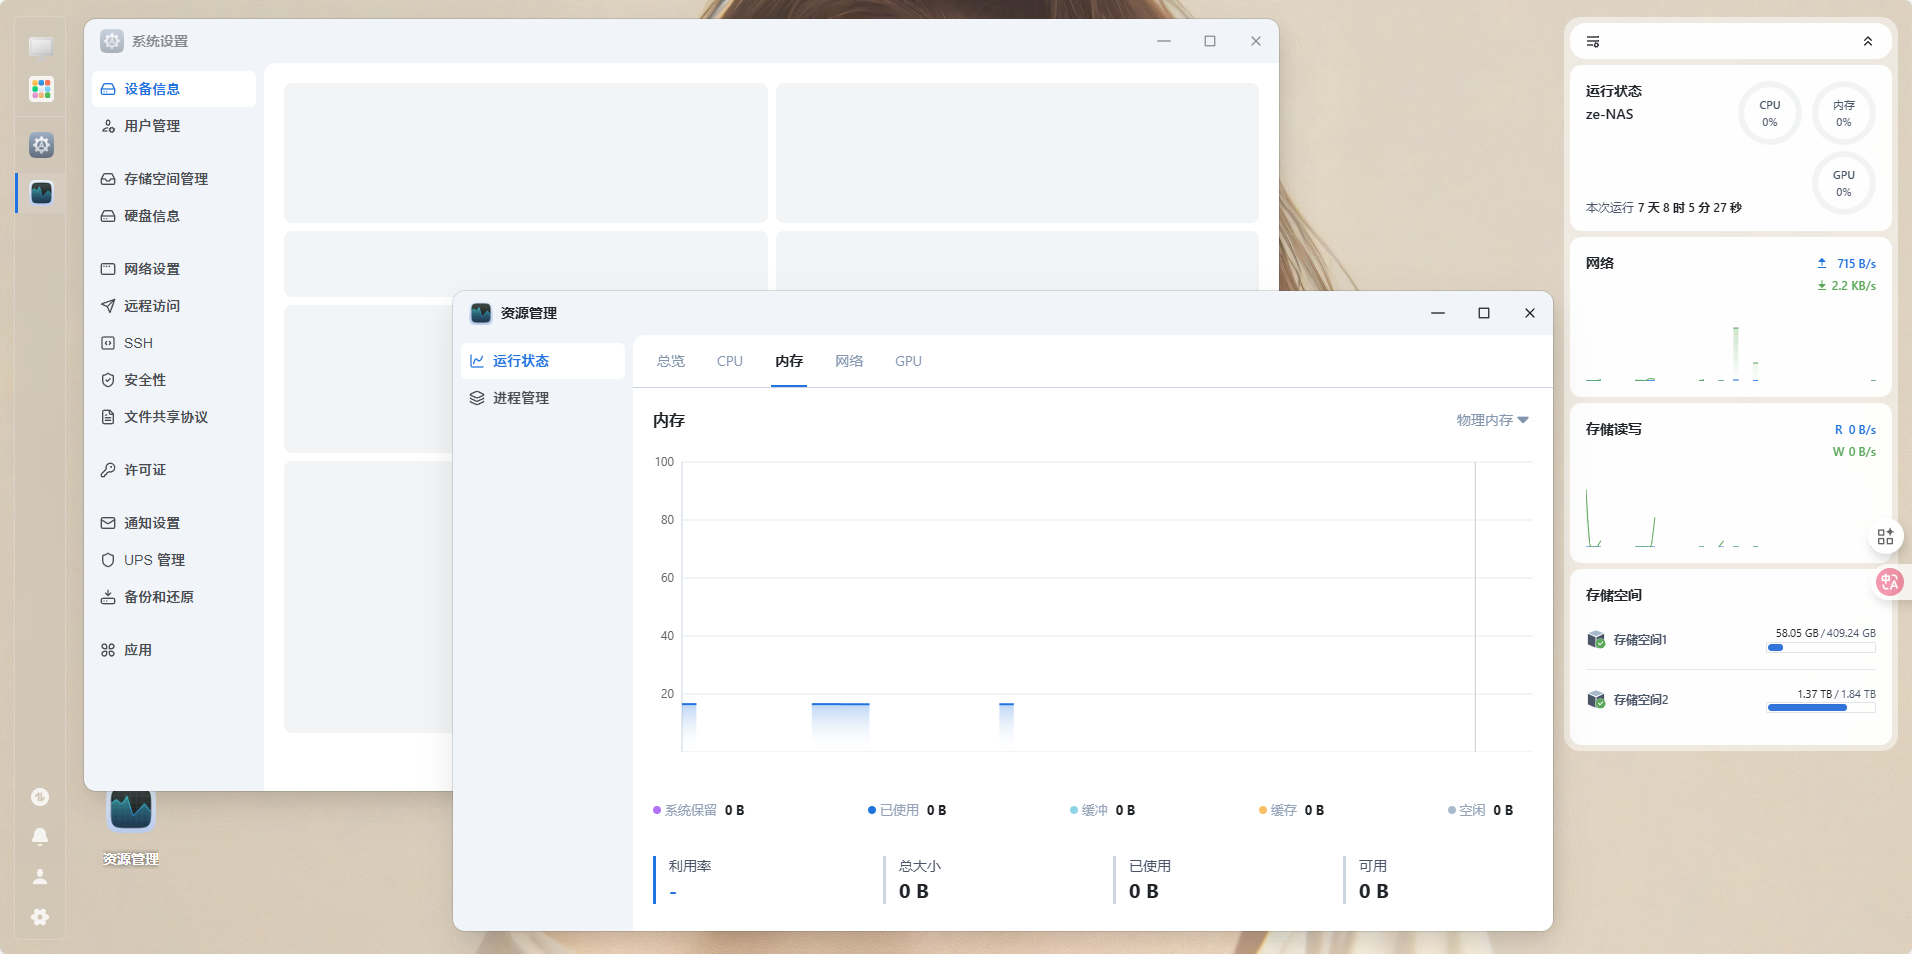The height and width of the screenshot is (954, 1912).
Task: Open 设备信息 in system settings sidebar
Action: pos(174,89)
